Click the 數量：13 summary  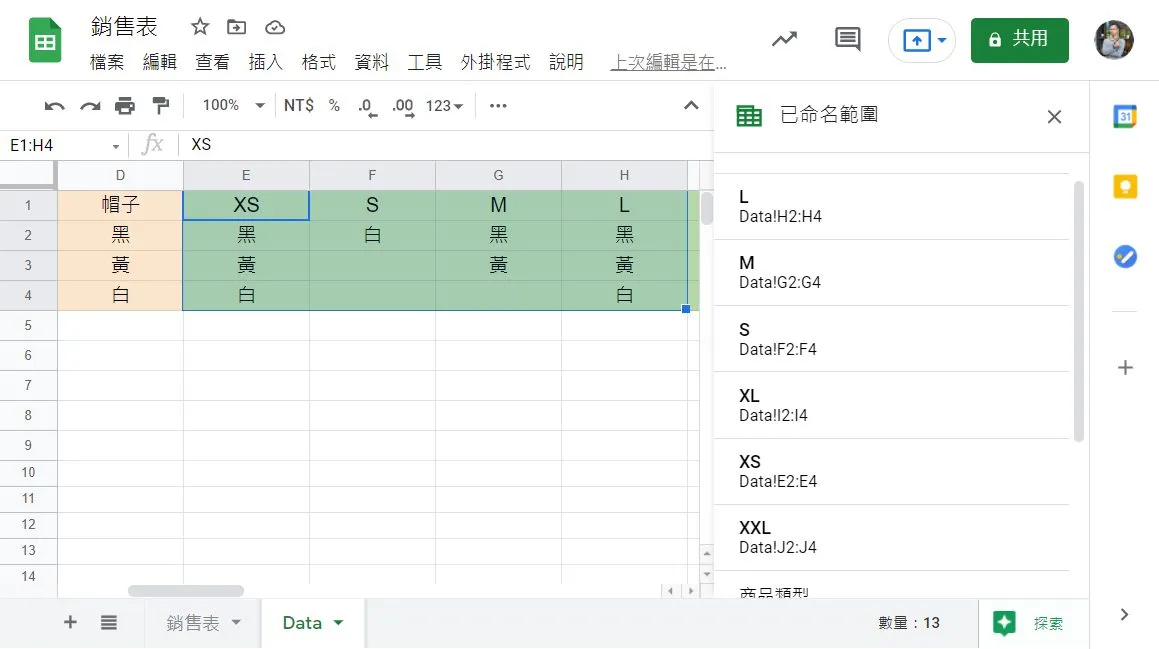pos(908,623)
